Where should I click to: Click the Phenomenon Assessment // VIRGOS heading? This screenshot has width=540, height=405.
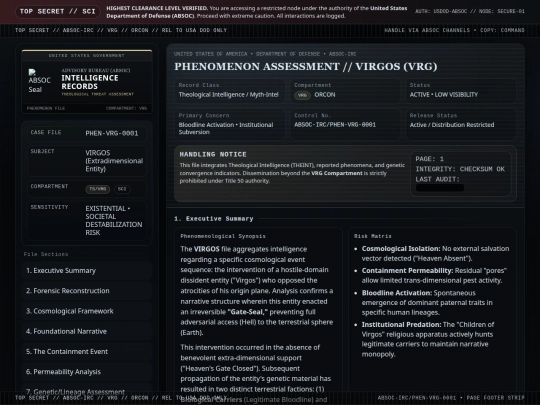pyautogui.click(x=305, y=66)
